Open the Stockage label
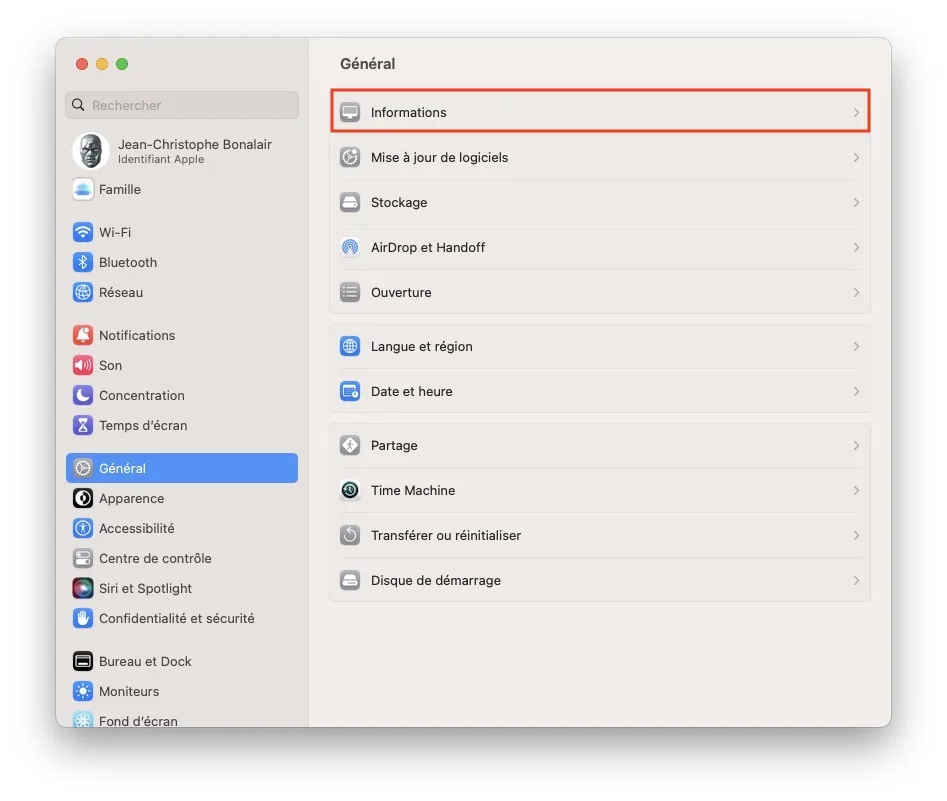 click(x=399, y=202)
